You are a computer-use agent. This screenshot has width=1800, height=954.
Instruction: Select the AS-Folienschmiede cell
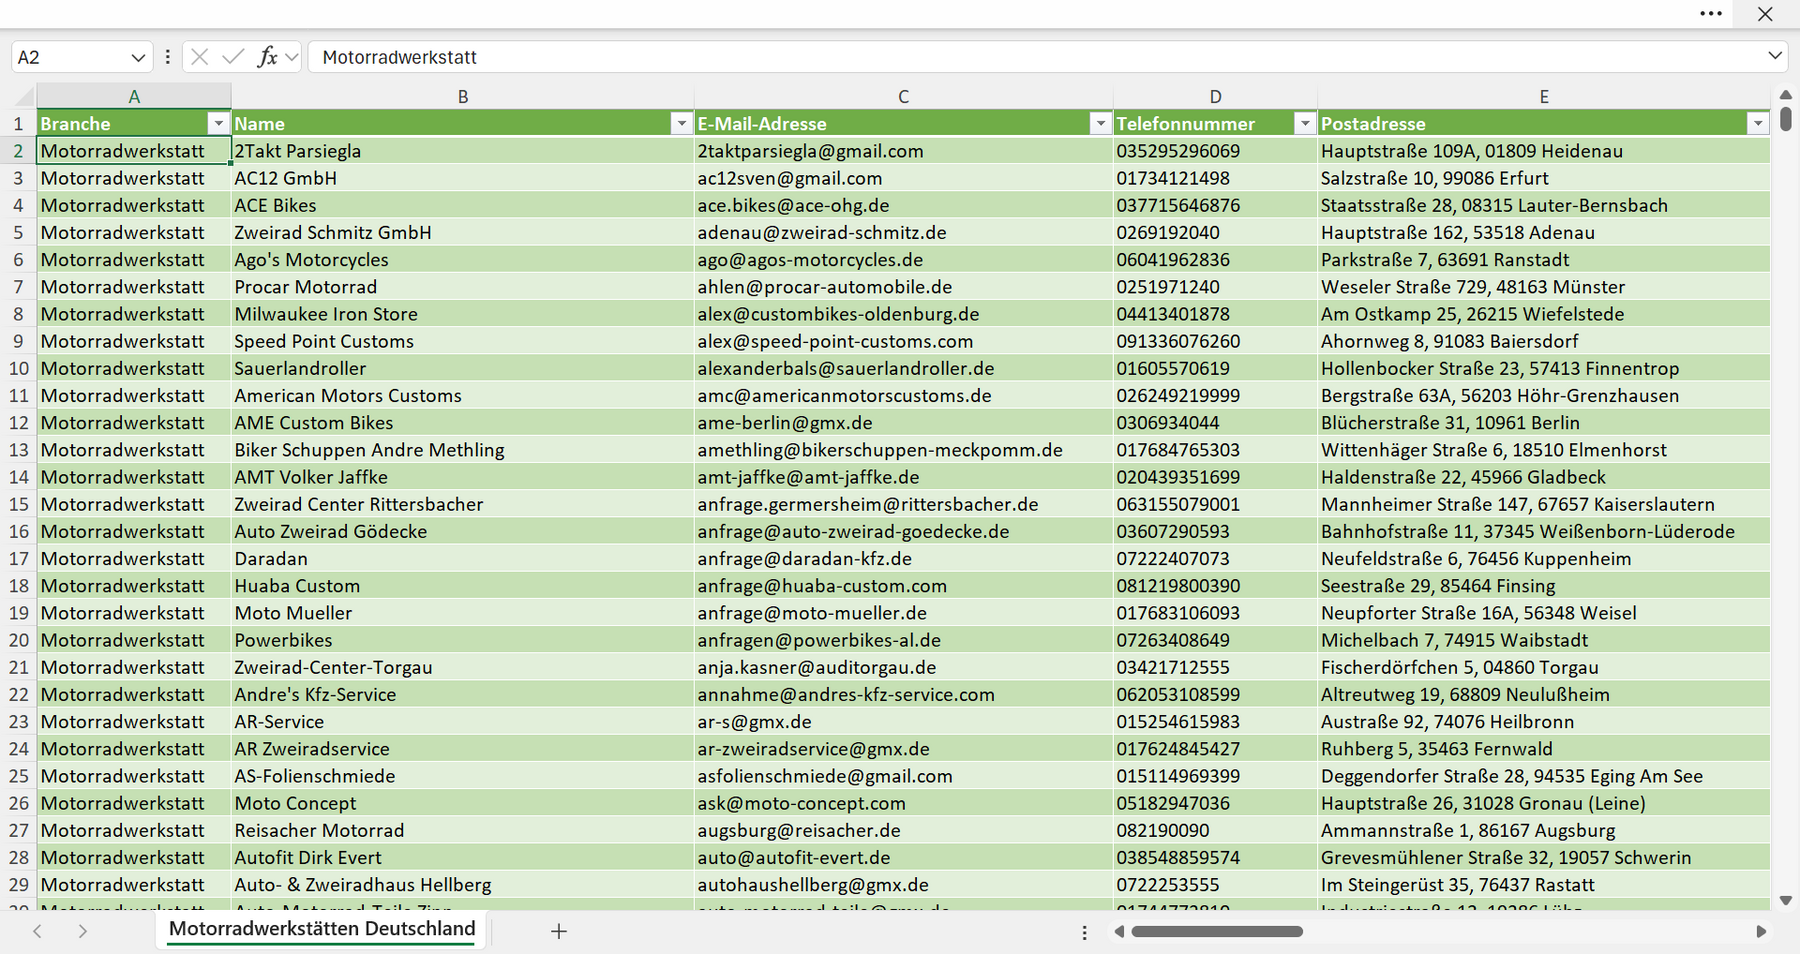pyautogui.click(x=463, y=776)
